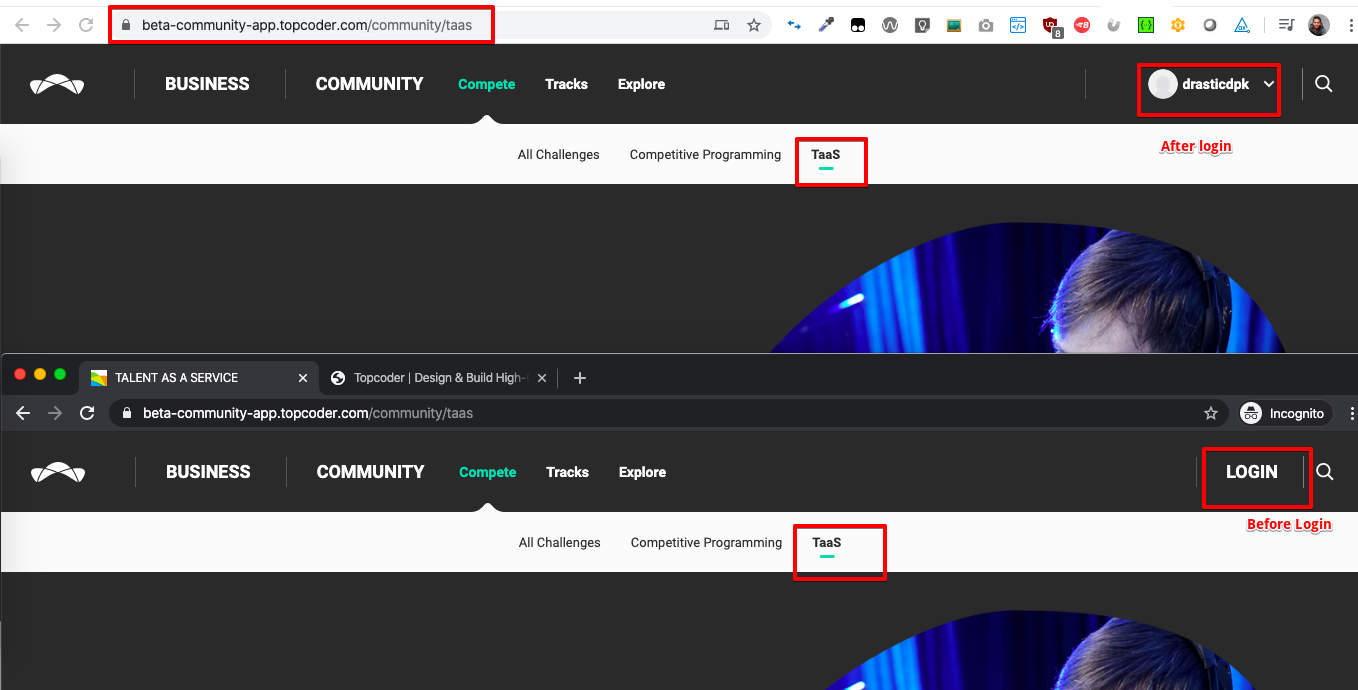Open the red round B extension icon

click(1082, 26)
